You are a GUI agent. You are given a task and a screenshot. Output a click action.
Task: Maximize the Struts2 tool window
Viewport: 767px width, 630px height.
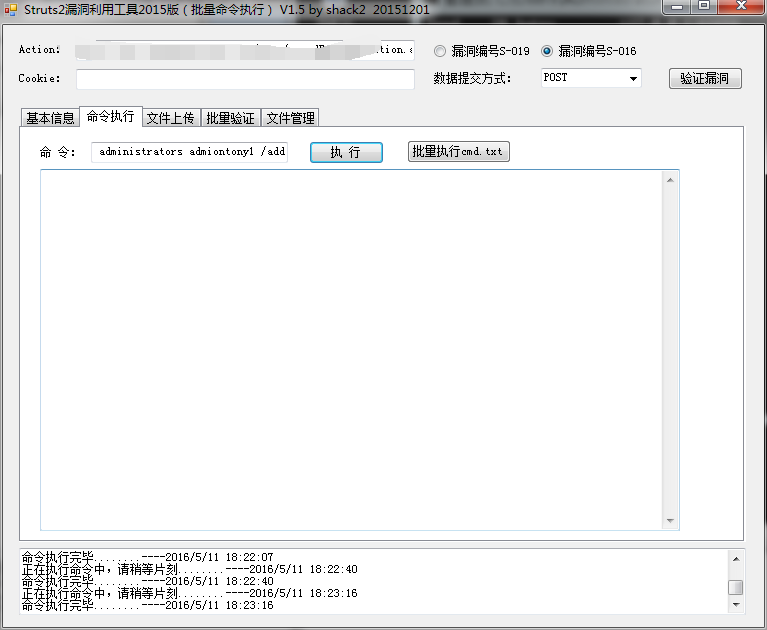[704, 6]
